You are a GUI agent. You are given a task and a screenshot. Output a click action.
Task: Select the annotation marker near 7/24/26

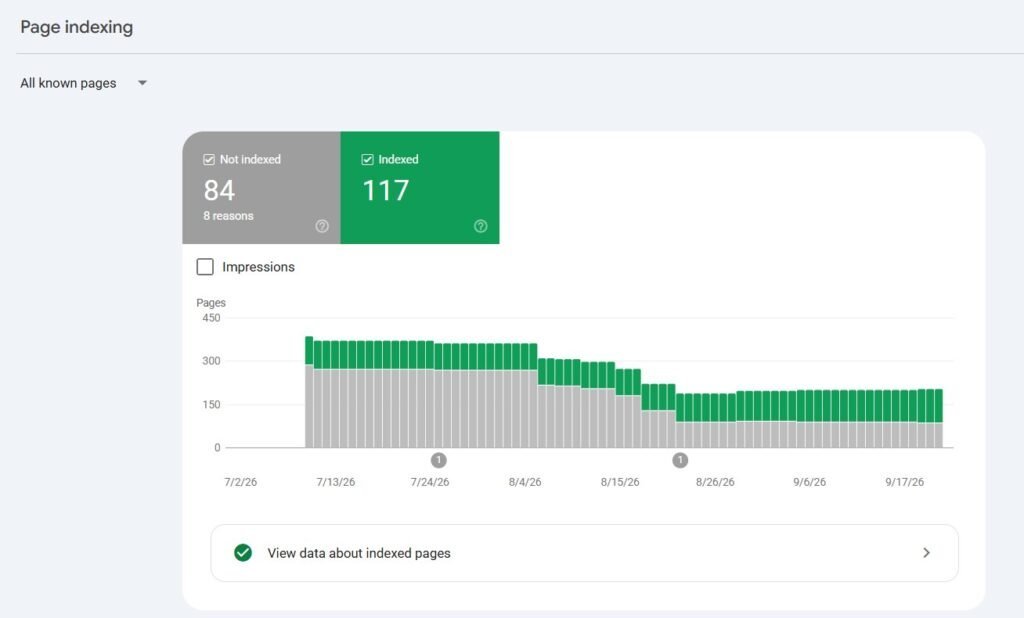(x=439, y=460)
